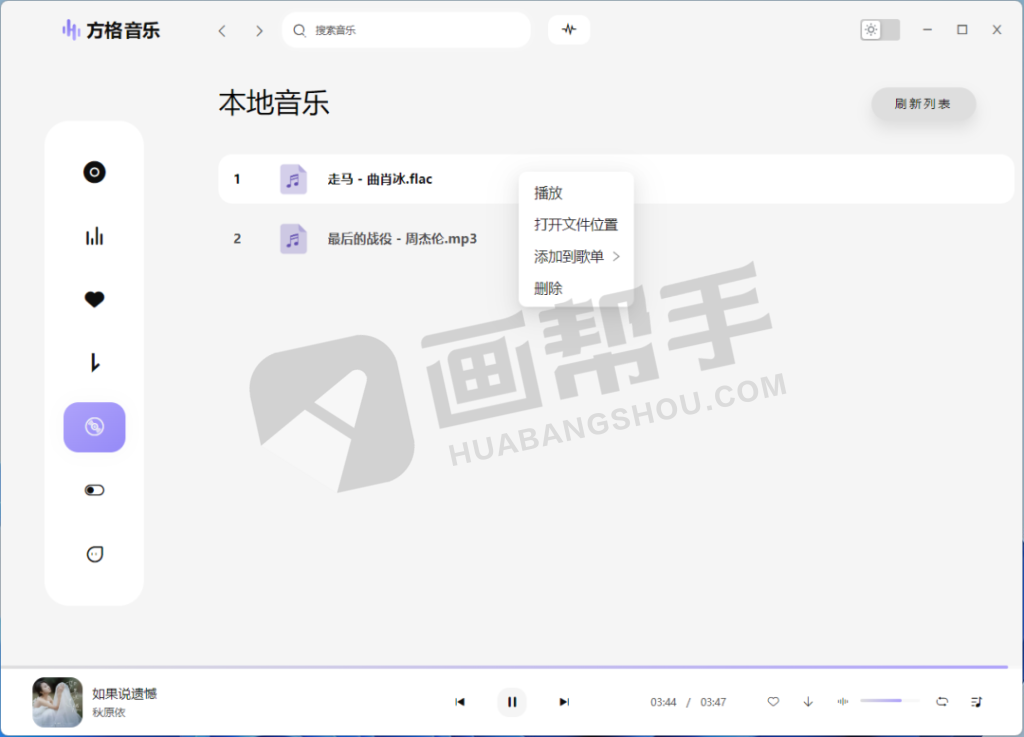The width and height of the screenshot is (1024, 737).
Task: Download the playing song
Action: (x=808, y=702)
